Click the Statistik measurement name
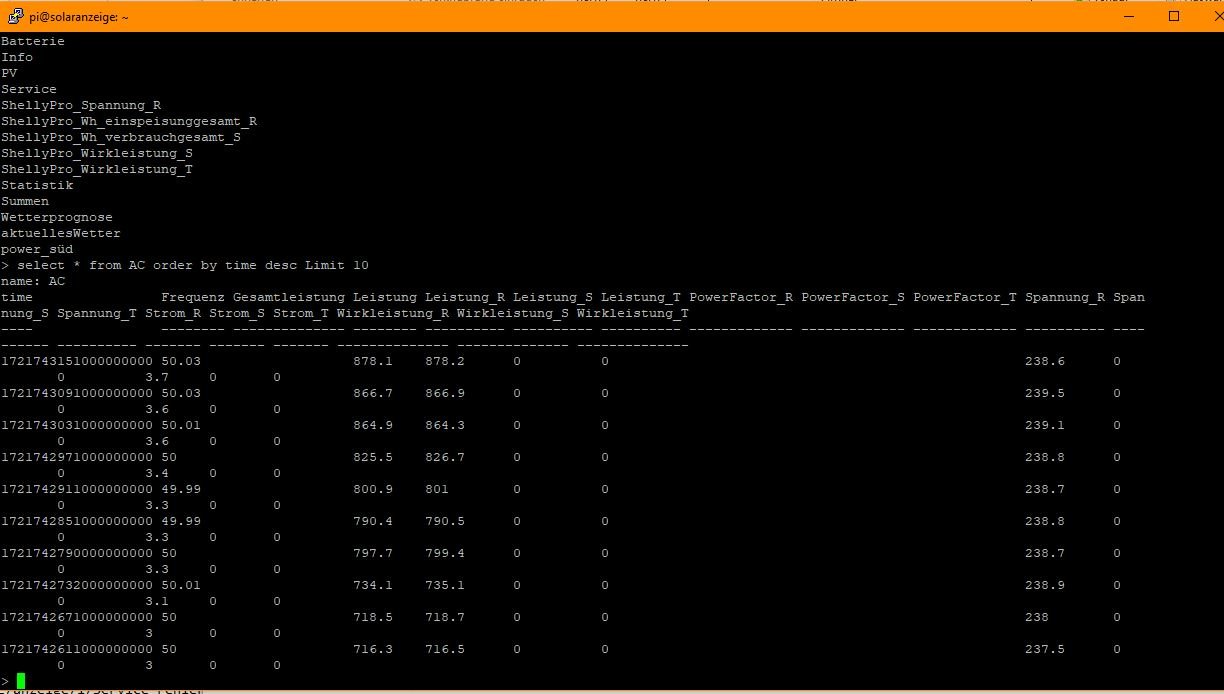 click(x=37, y=185)
